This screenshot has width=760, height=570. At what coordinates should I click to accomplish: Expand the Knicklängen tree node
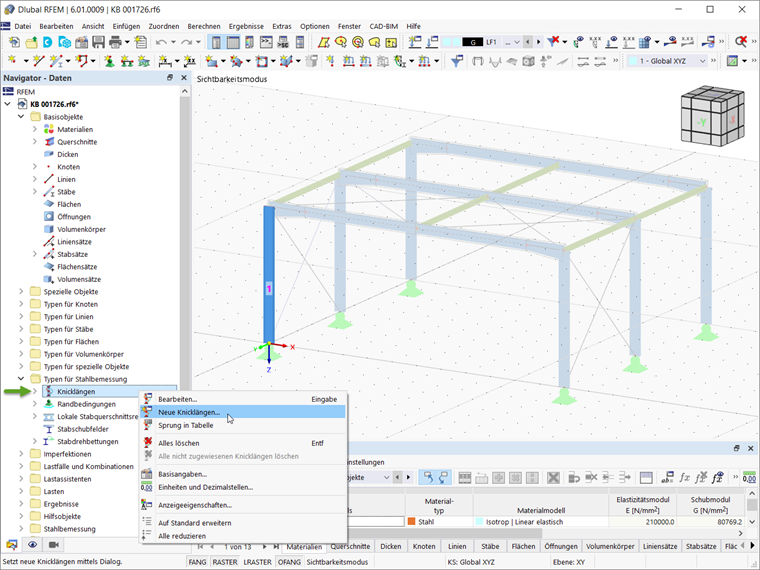coord(34,391)
